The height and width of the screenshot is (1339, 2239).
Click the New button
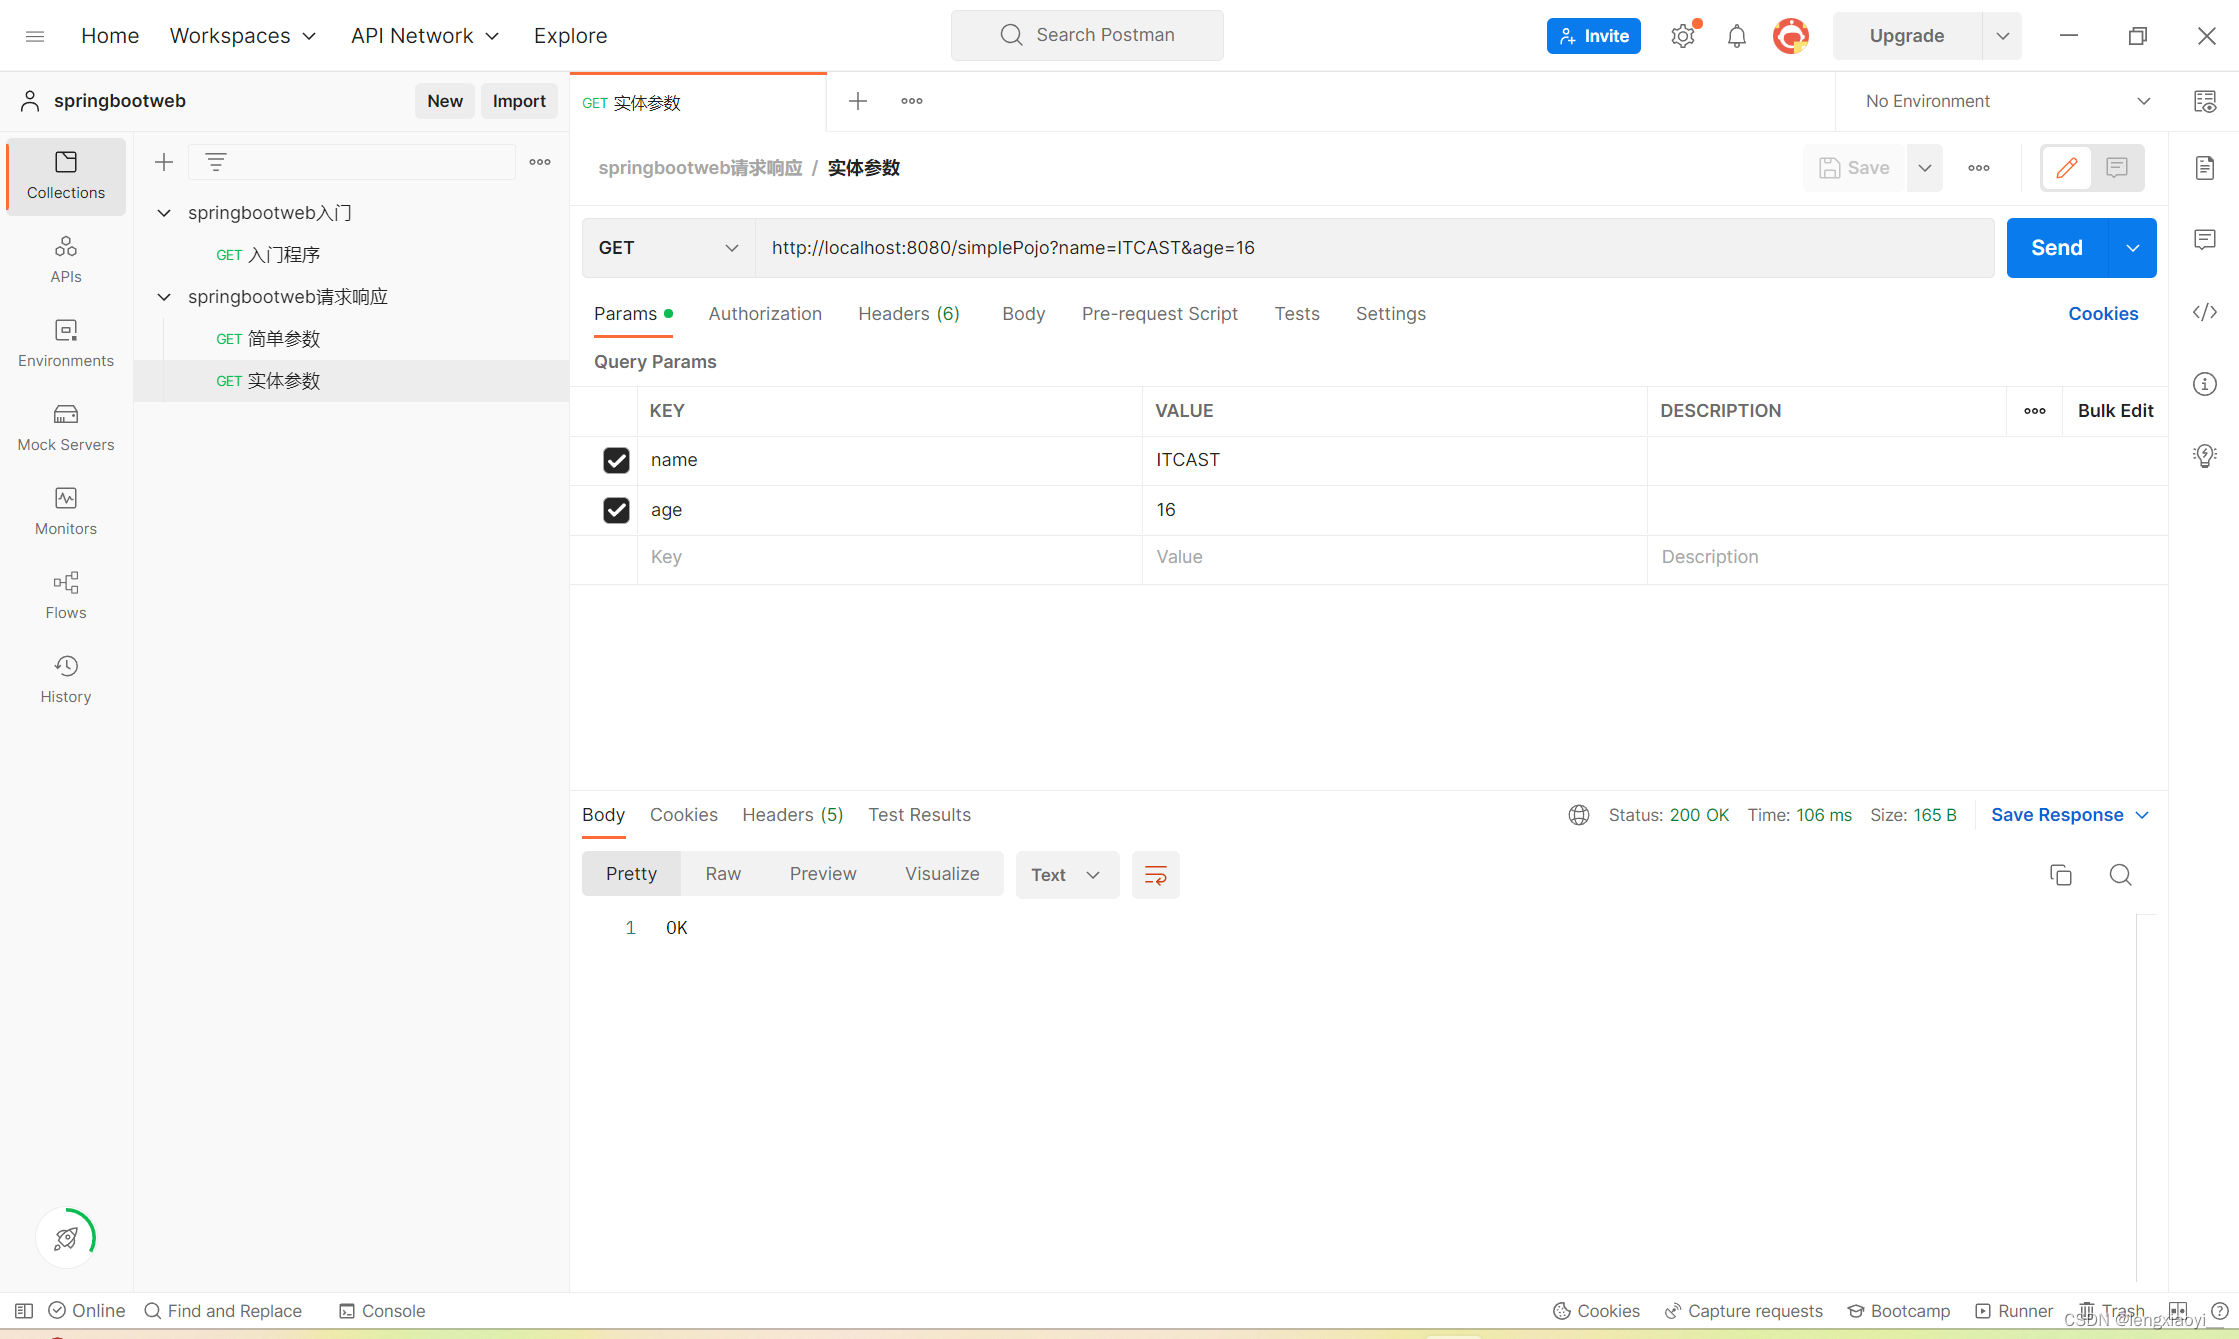445,101
